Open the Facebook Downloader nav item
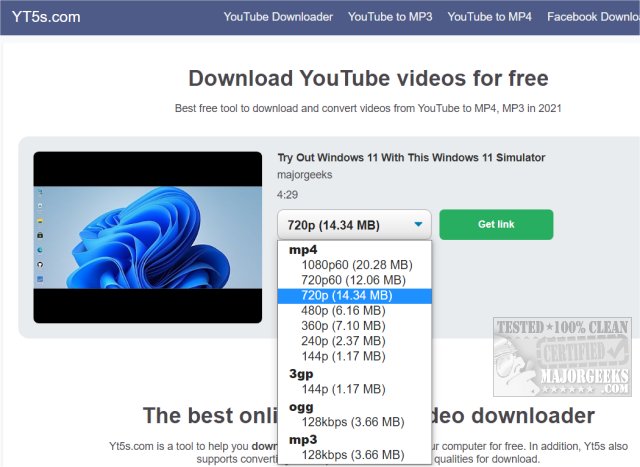 tap(593, 17)
